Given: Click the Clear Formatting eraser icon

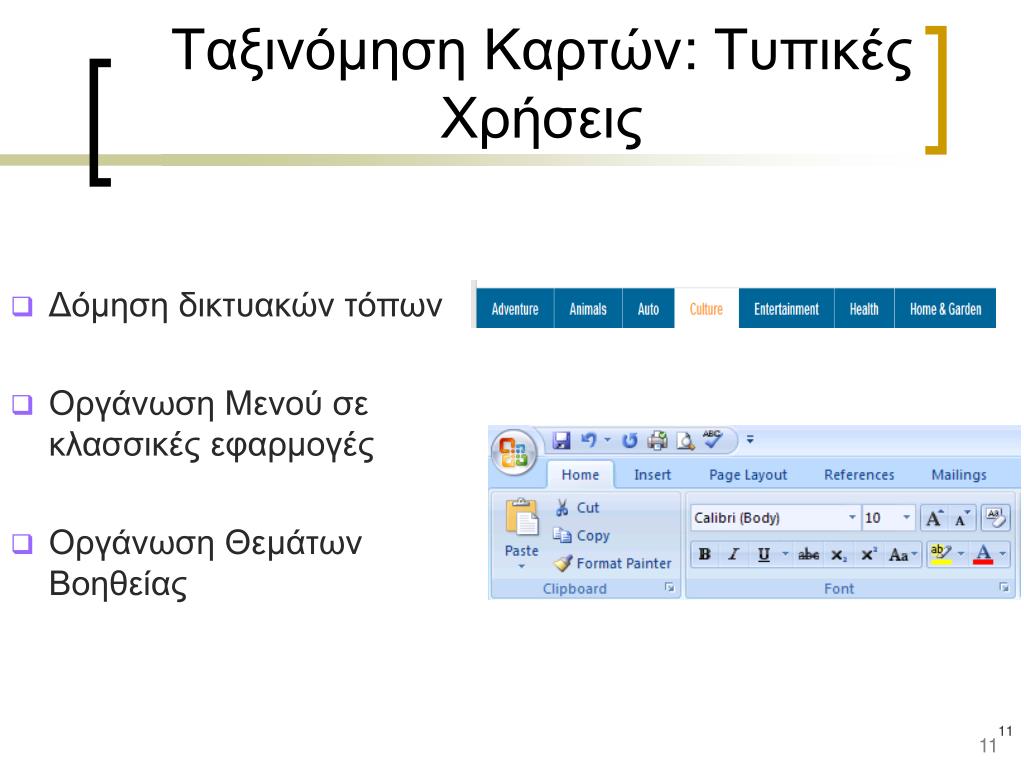Looking at the screenshot, I should (x=995, y=517).
